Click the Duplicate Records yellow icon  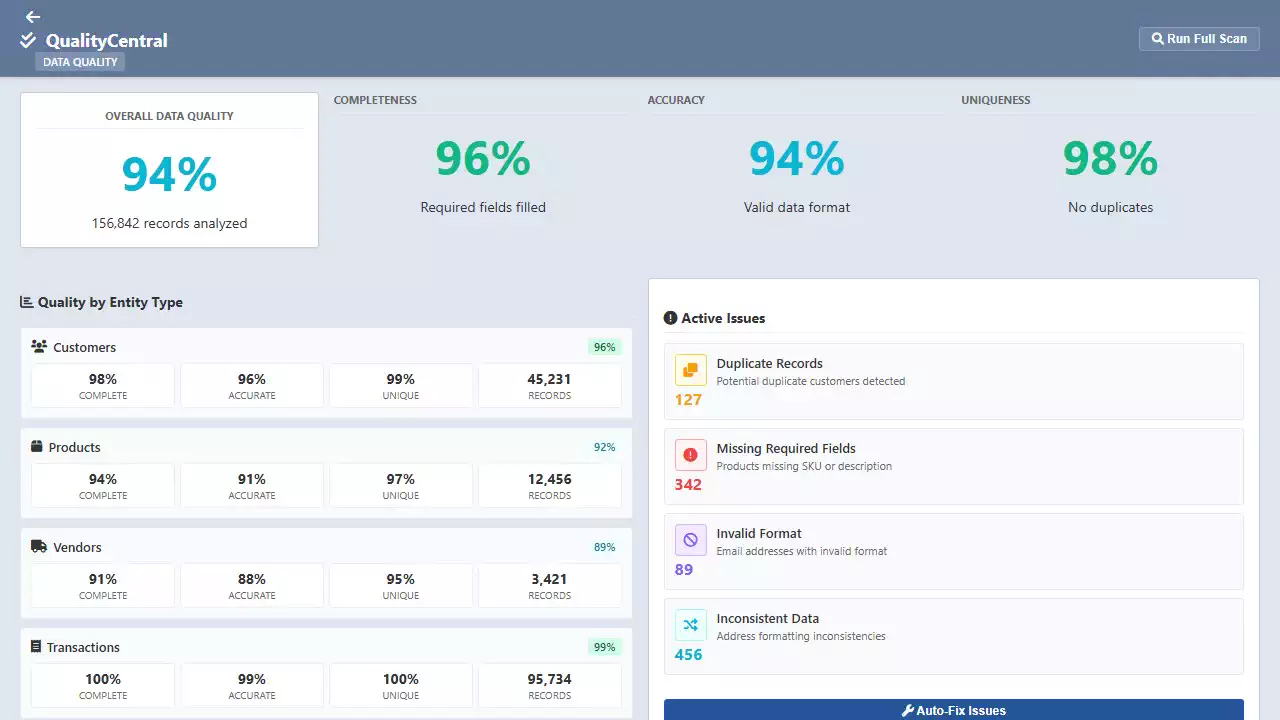tap(690, 370)
